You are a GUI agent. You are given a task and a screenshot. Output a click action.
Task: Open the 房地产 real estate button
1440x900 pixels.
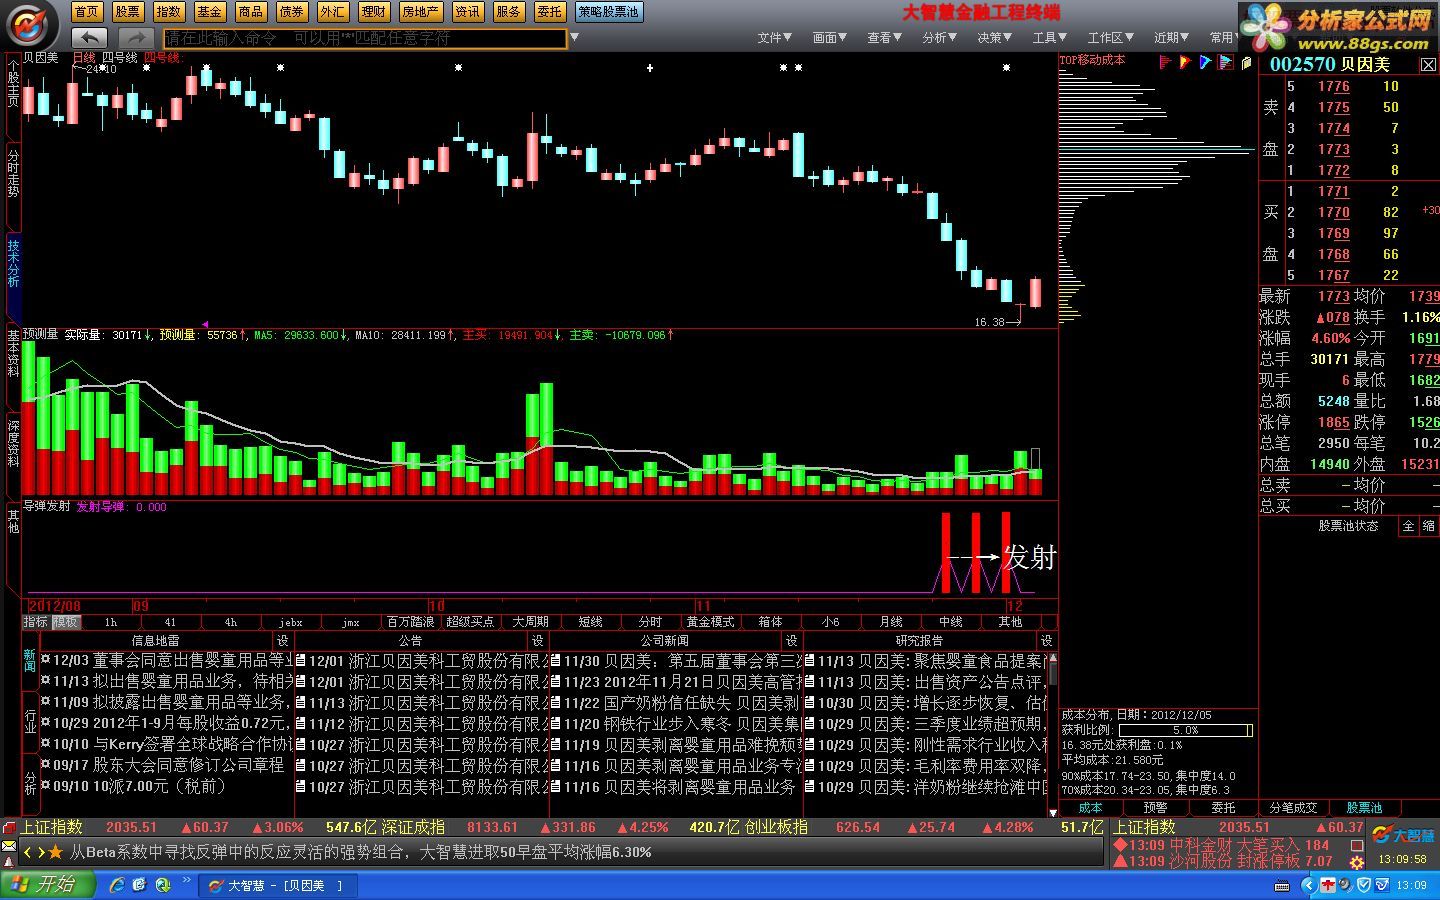(420, 12)
